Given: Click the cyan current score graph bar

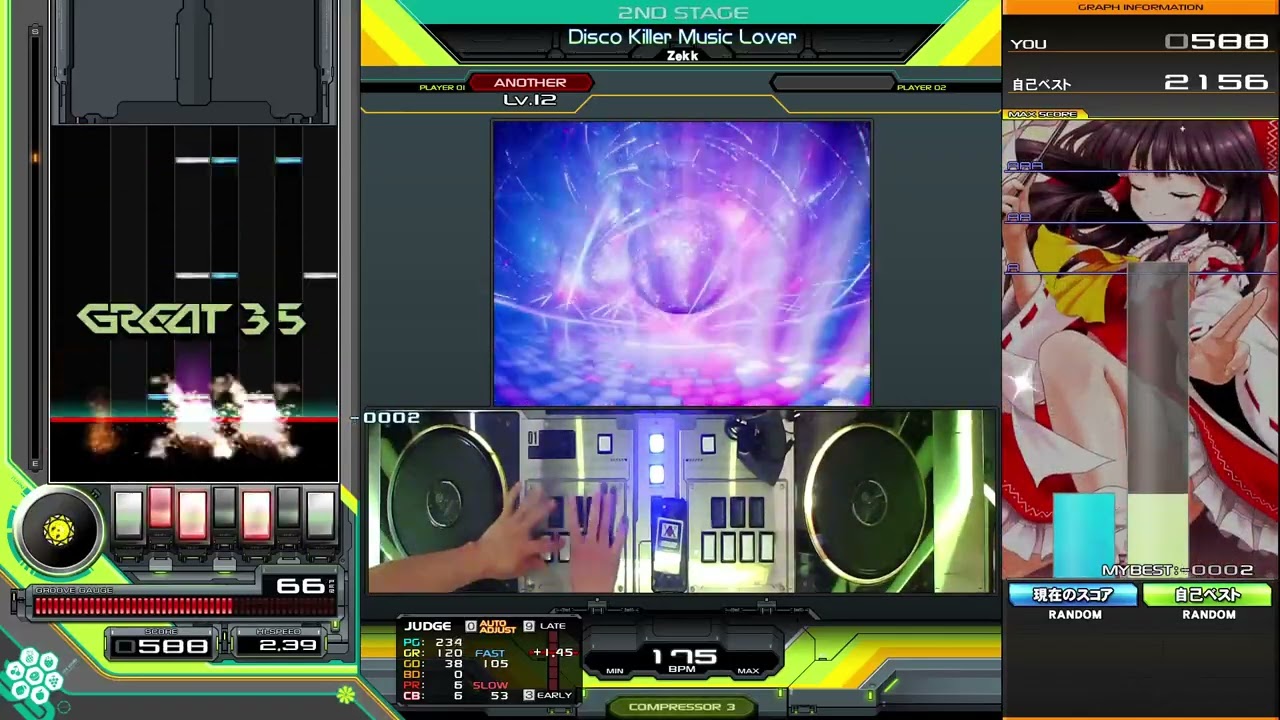Looking at the screenshot, I should (1083, 534).
